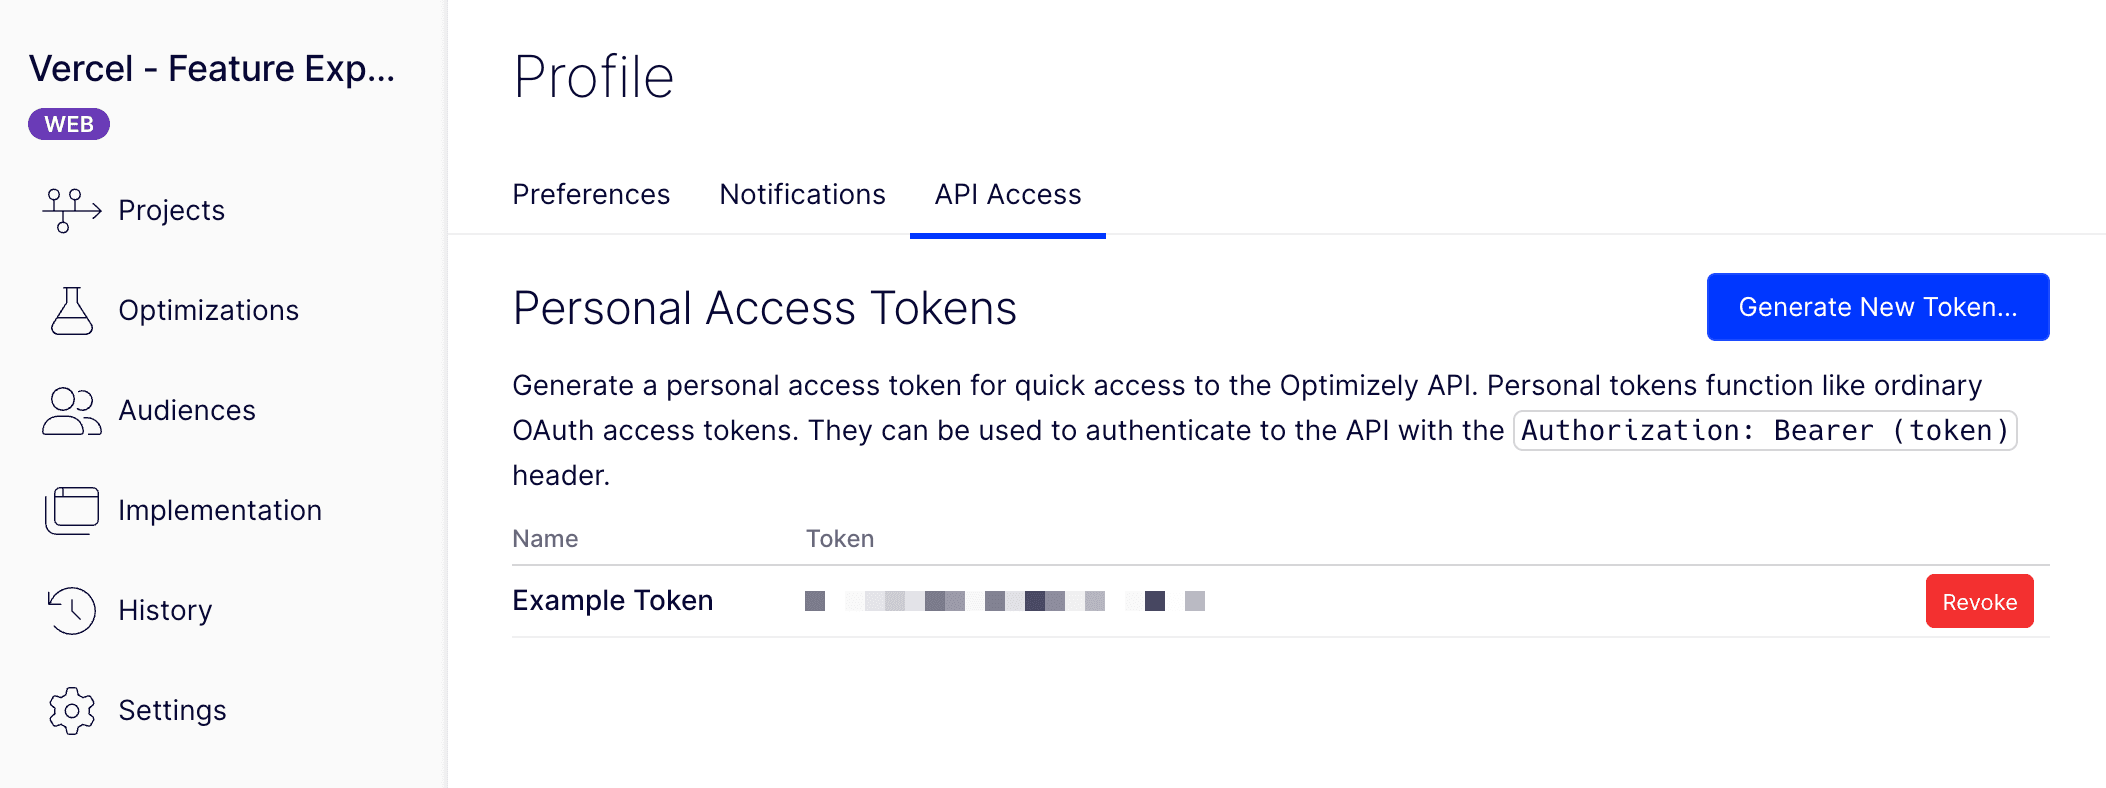The width and height of the screenshot is (2106, 788).
Task: Click the masked token value
Action: tap(1004, 601)
